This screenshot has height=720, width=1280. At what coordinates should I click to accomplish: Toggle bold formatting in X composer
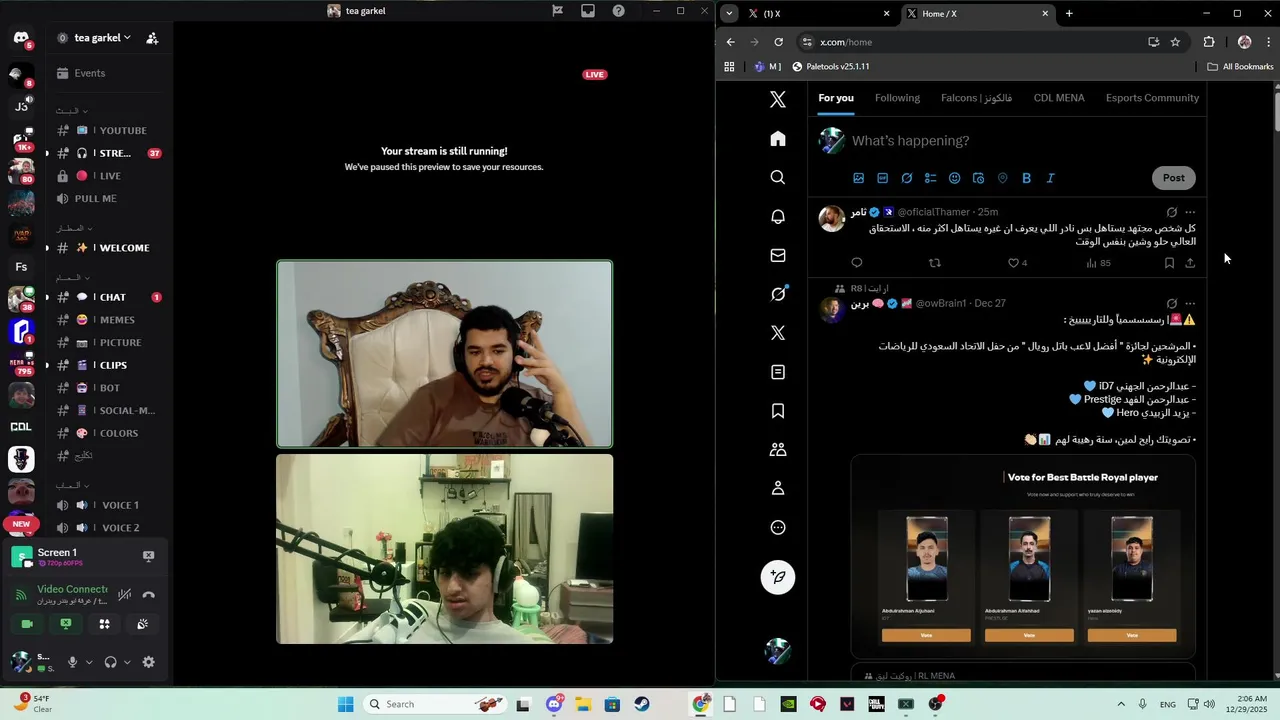[1026, 178]
